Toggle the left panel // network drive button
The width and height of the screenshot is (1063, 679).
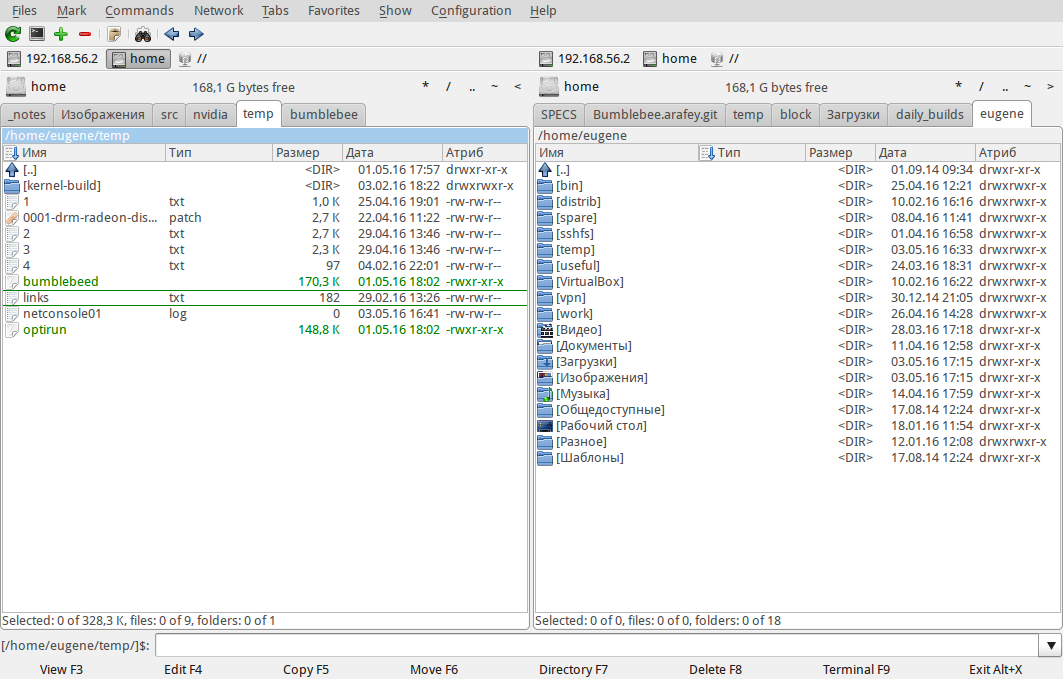tap(192, 59)
